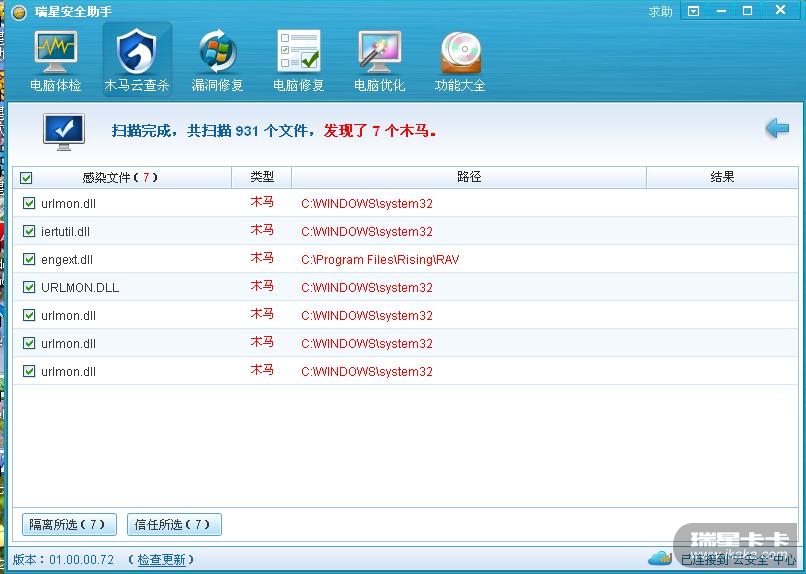Image resolution: width=806 pixels, height=574 pixels.
Task: Click the 路径 column header
Action: 469,177
